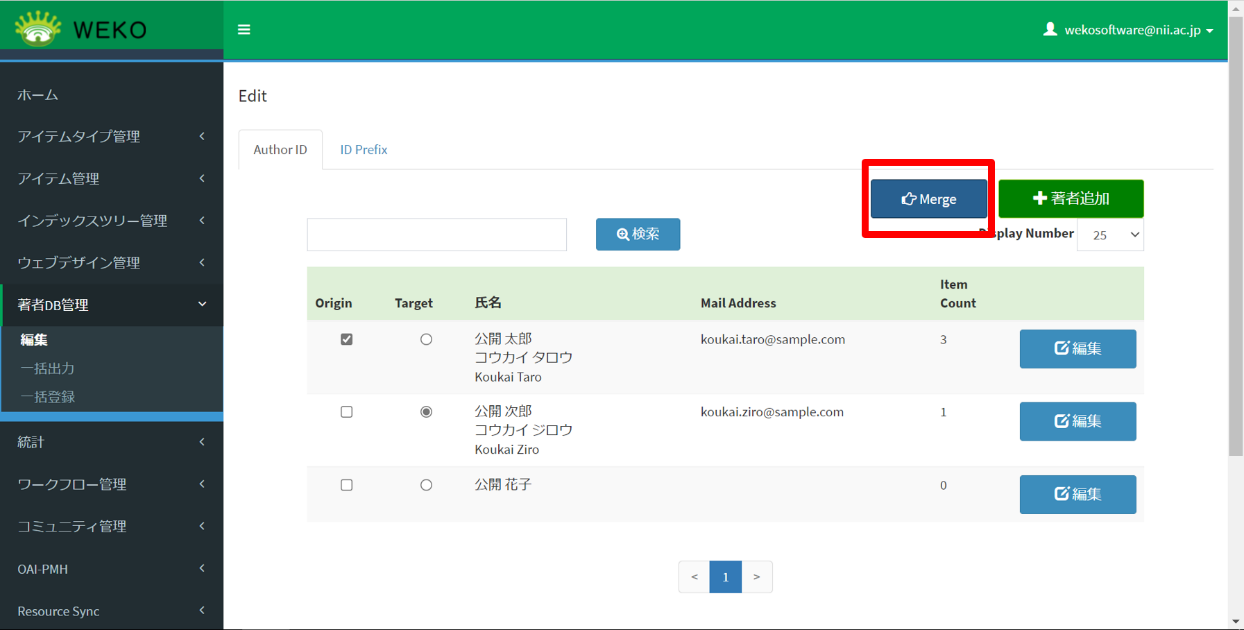Expand アイテムタイプ管理 sidebar menu
This screenshot has width=1244, height=630.
coord(111,137)
